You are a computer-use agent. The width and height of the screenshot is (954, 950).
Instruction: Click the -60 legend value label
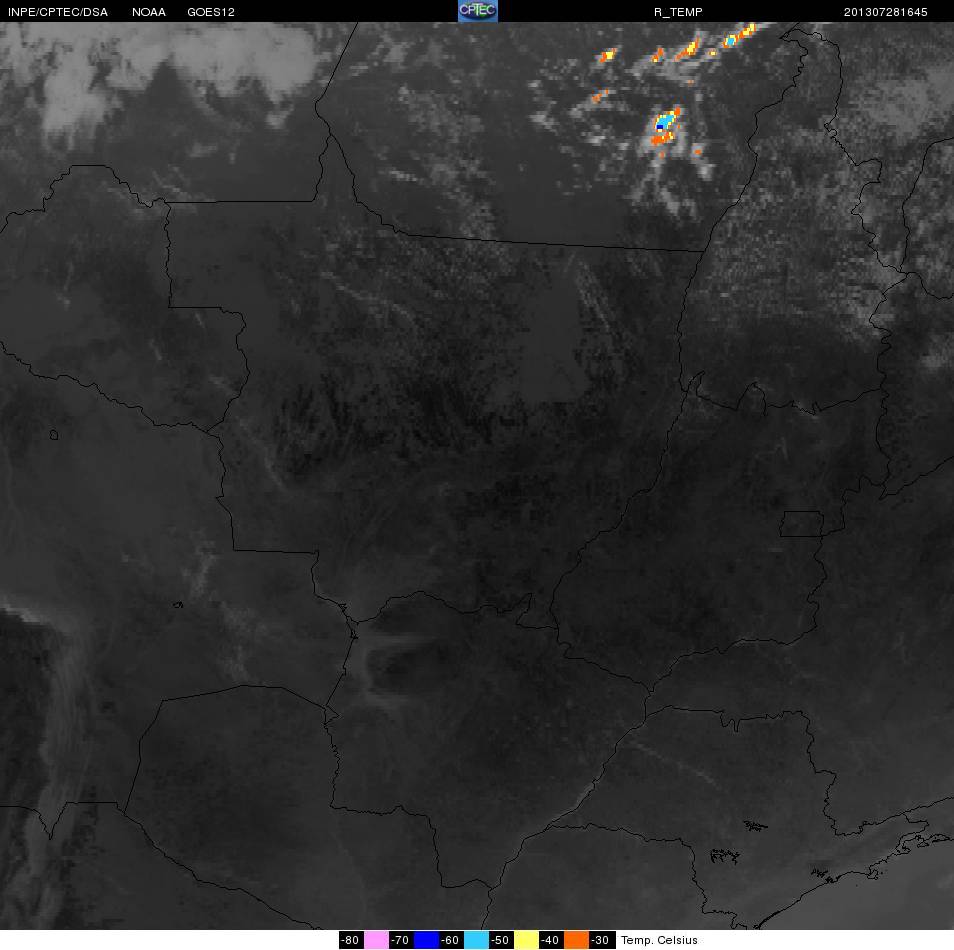tap(451, 940)
